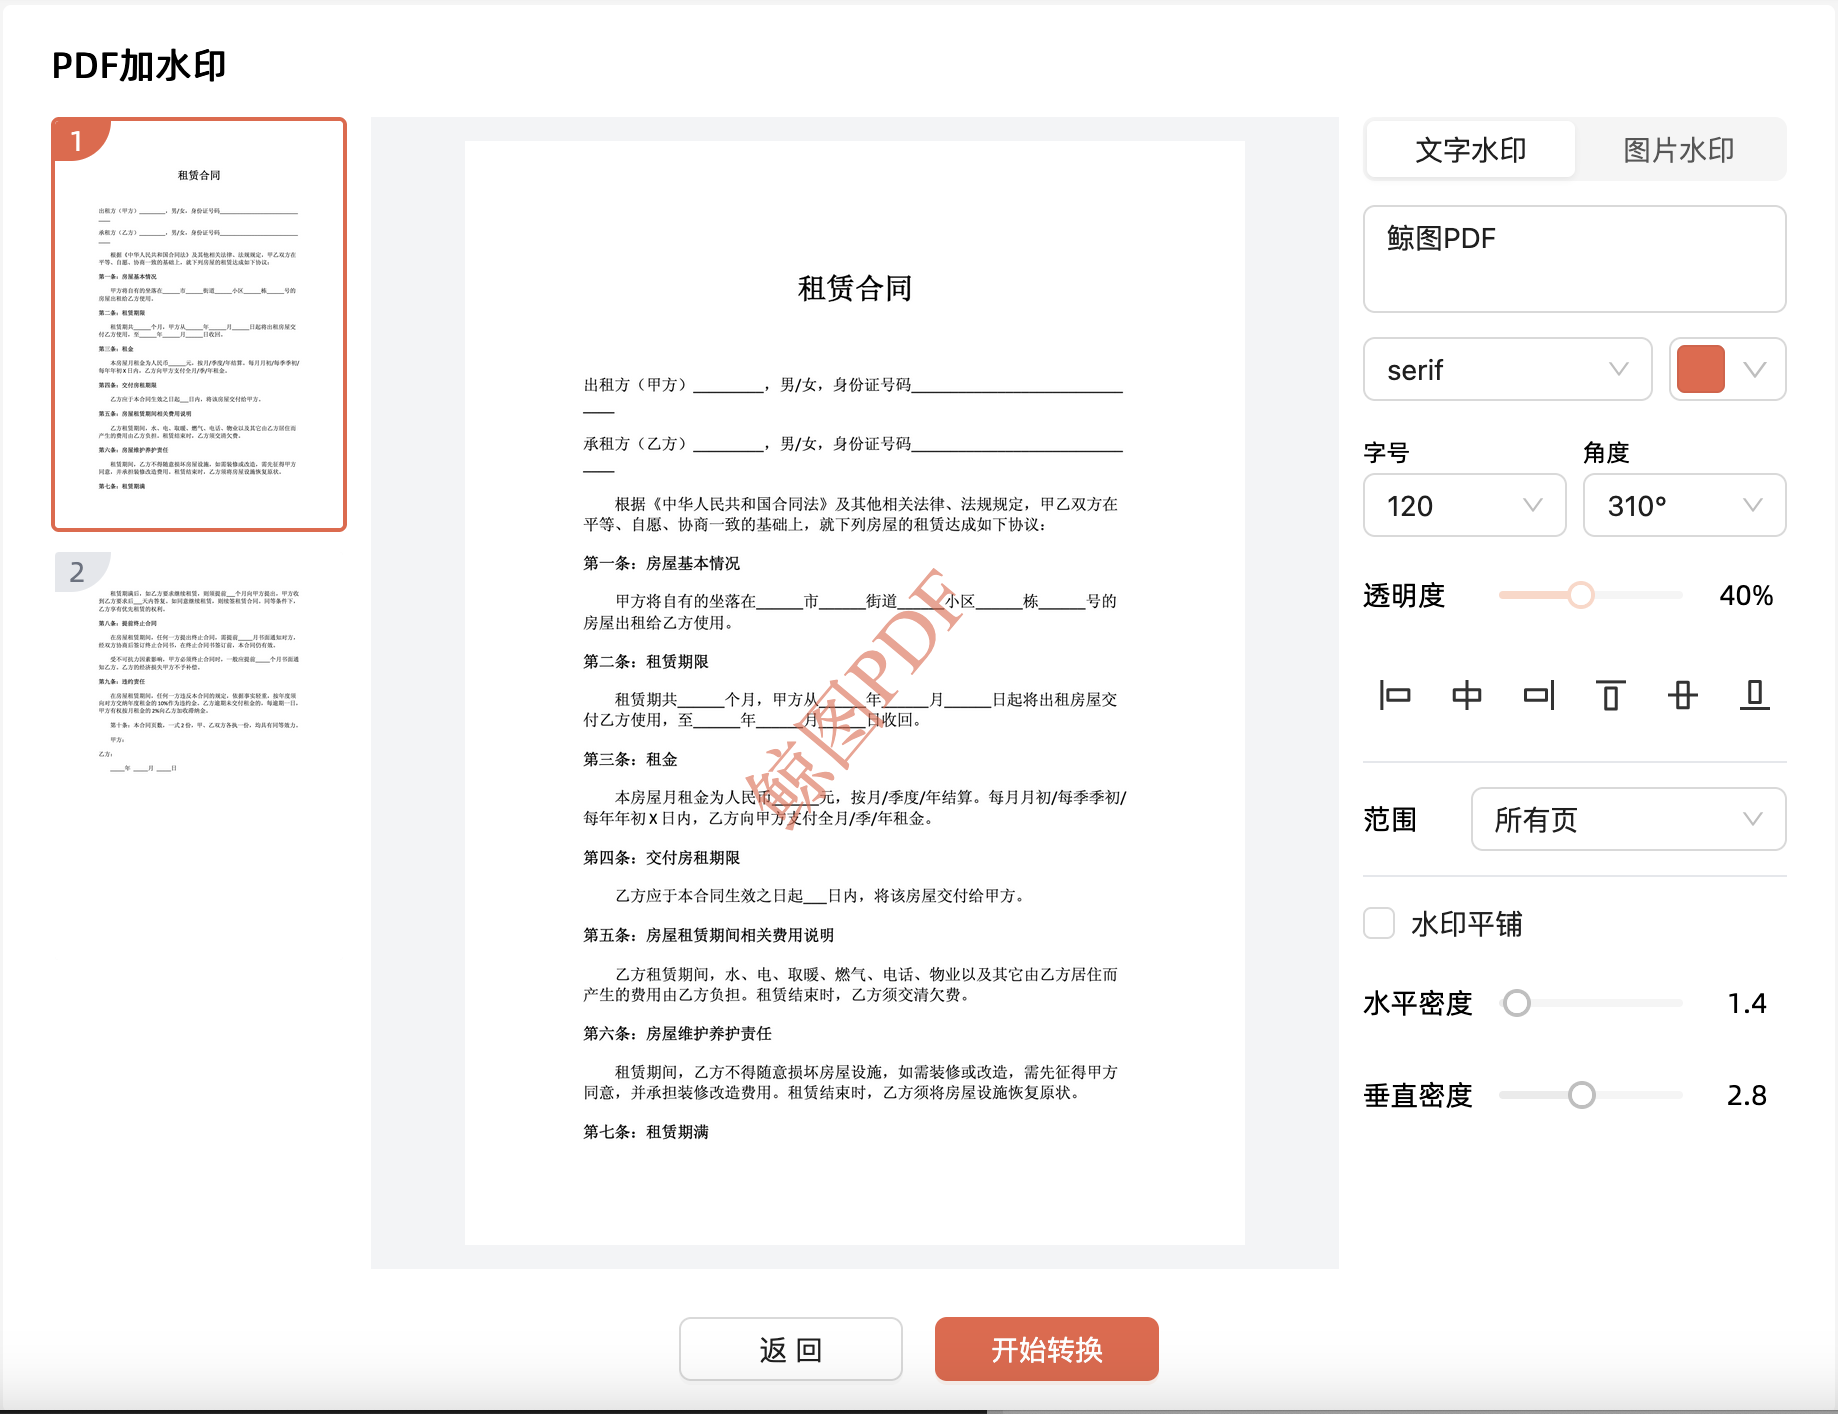Open the 所有页 range dropdown
The width and height of the screenshot is (1838, 1414).
[1628, 819]
